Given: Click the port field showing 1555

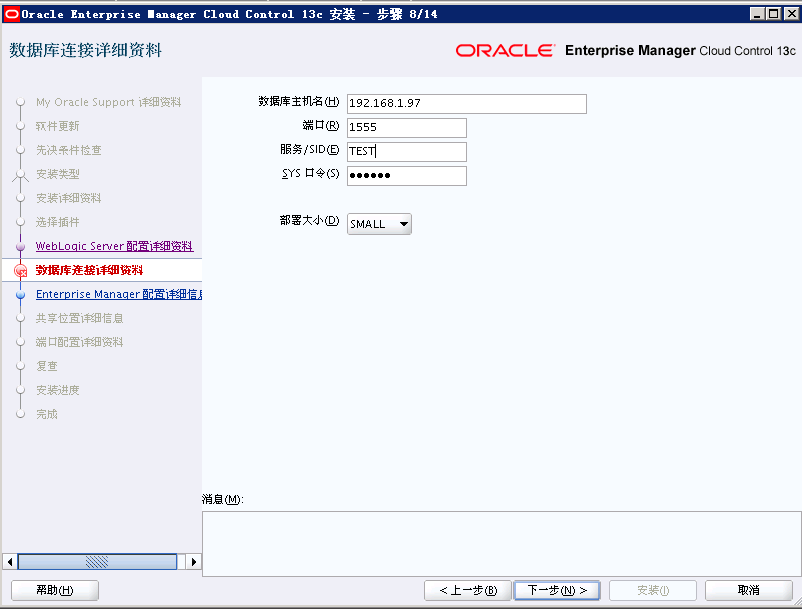Looking at the screenshot, I should [407, 127].
